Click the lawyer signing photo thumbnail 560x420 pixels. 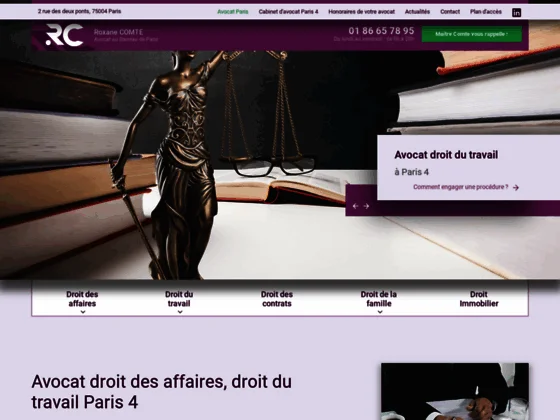[455, 391]
